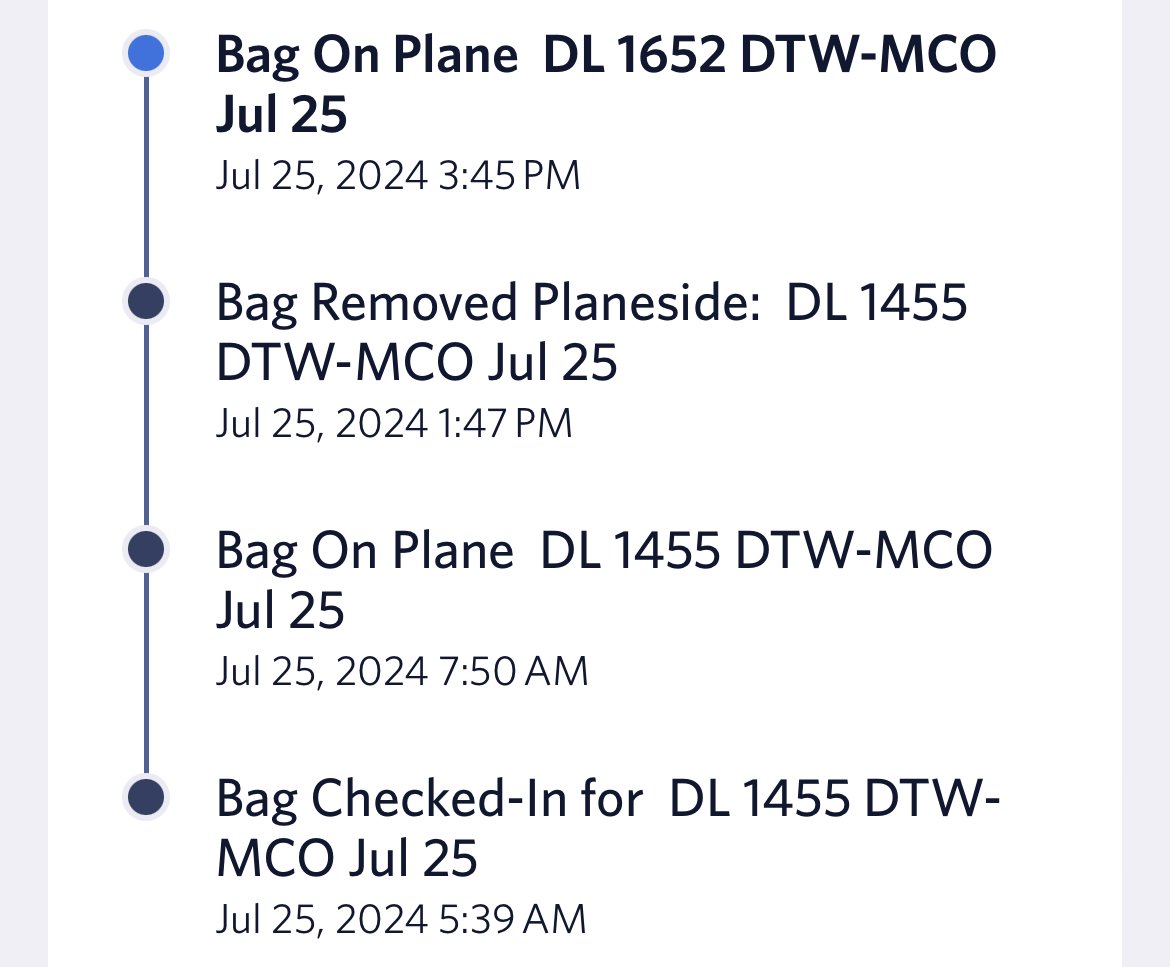Select DL 1455 in the Checked-In entry

(x=760, y=798)
